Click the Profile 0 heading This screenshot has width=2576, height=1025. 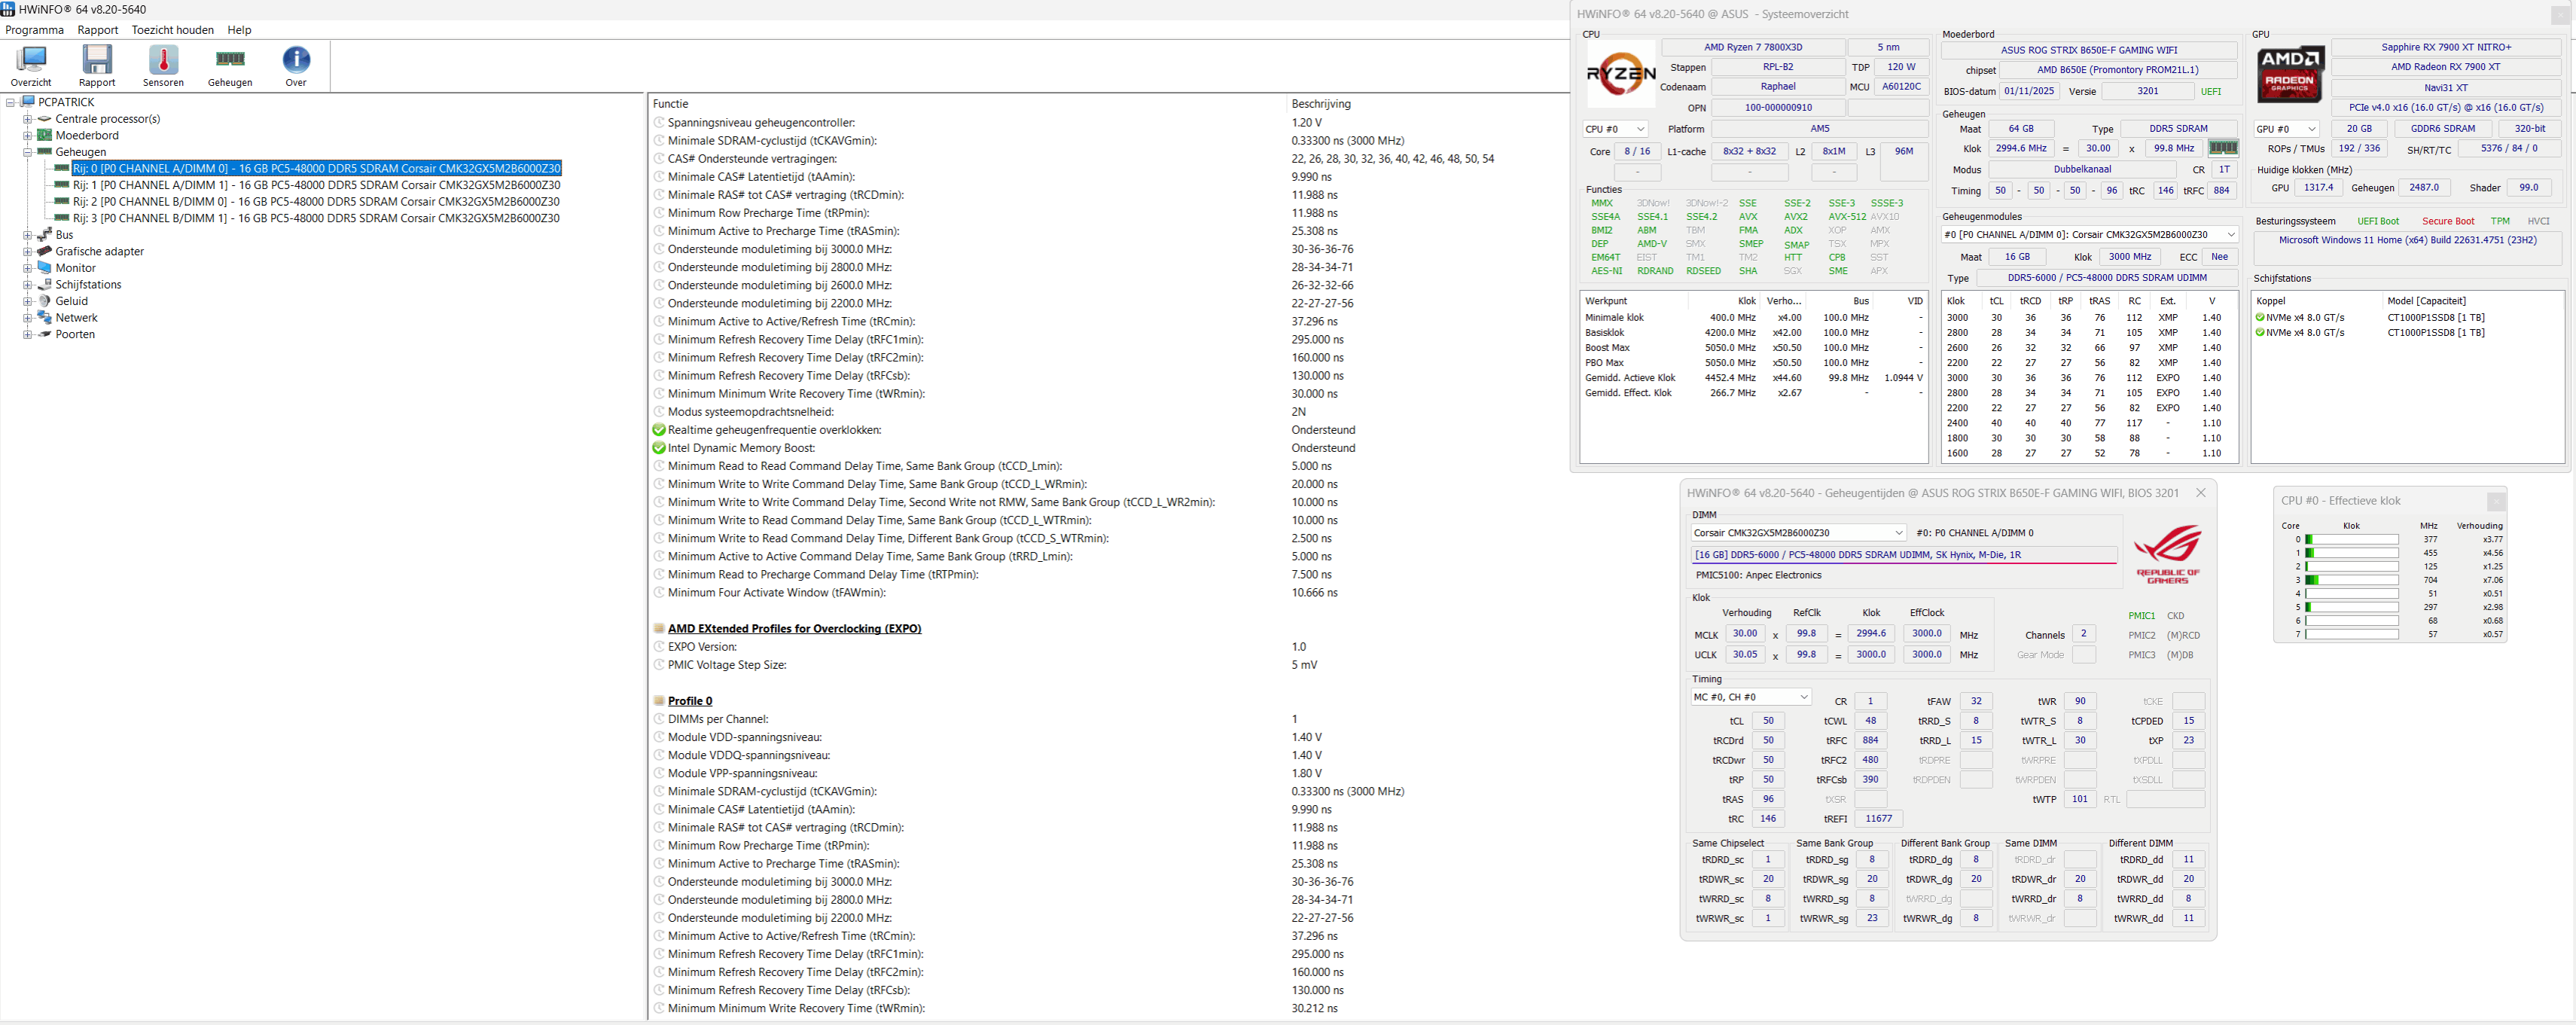(x=690, y=701)
